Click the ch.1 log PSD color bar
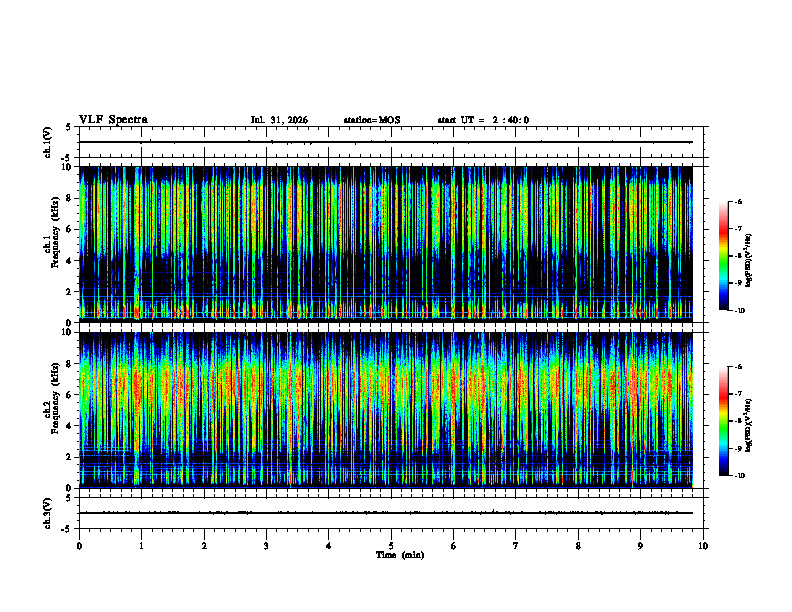 tap(723, 256)
